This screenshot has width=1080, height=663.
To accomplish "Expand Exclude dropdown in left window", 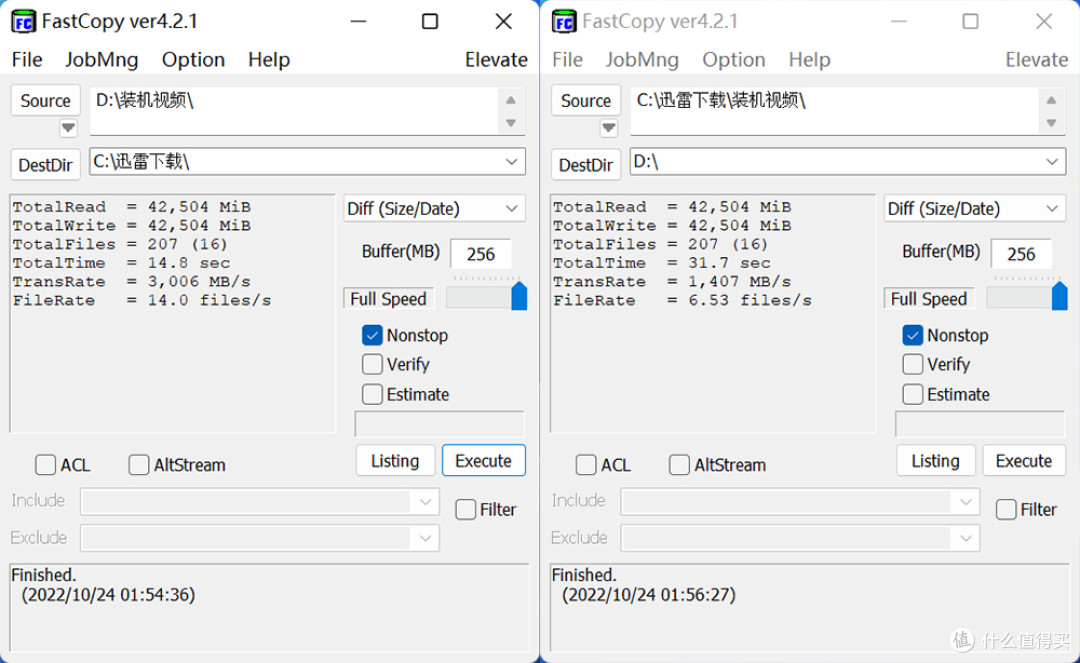I will (425, 538).
